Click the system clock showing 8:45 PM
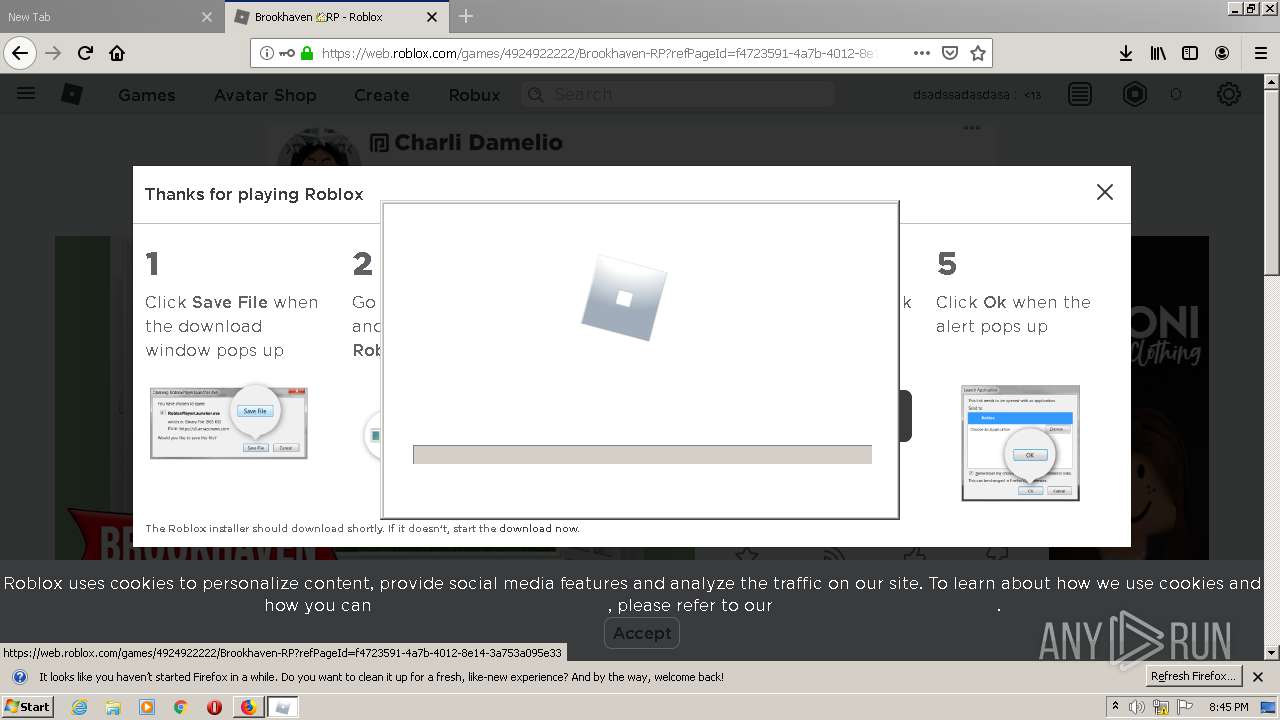Image resolution: width=1280 pixels, height=720 pixels. [1228, 707]
